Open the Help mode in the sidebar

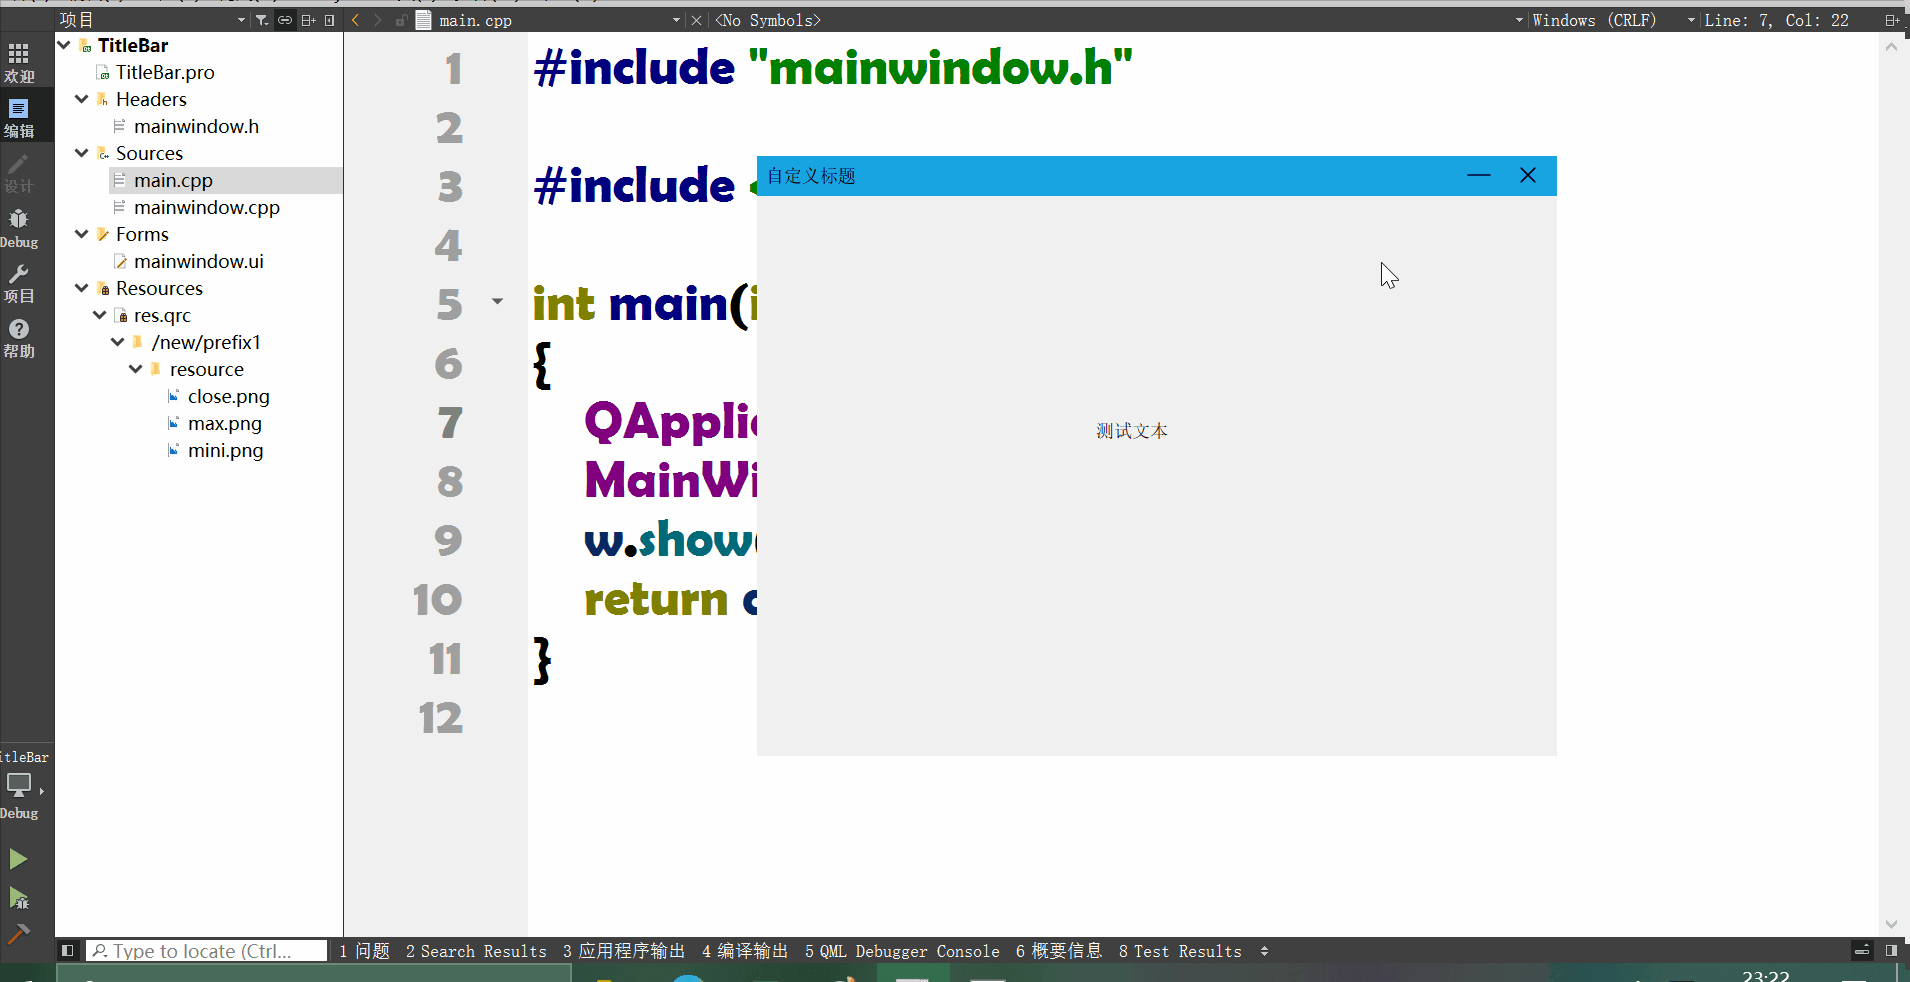pyautogui.click(x=19, y=338)
